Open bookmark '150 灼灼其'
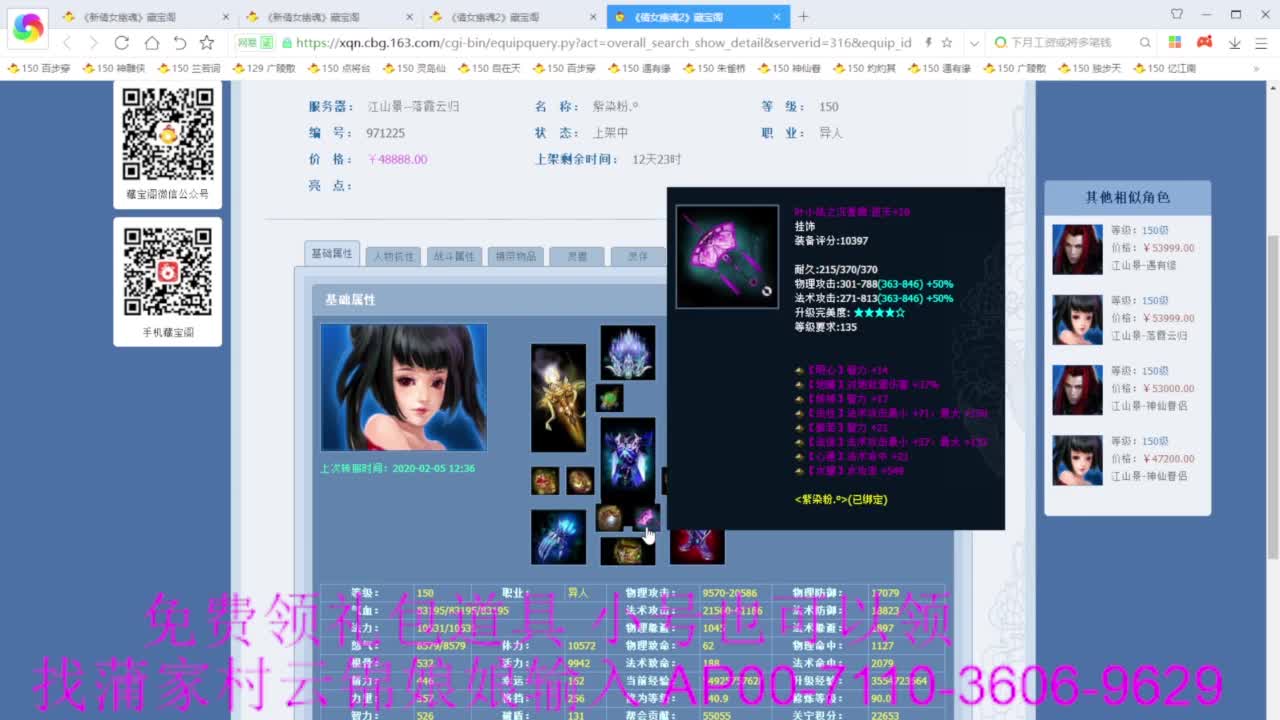The image size is (1280, 720). 863,68
